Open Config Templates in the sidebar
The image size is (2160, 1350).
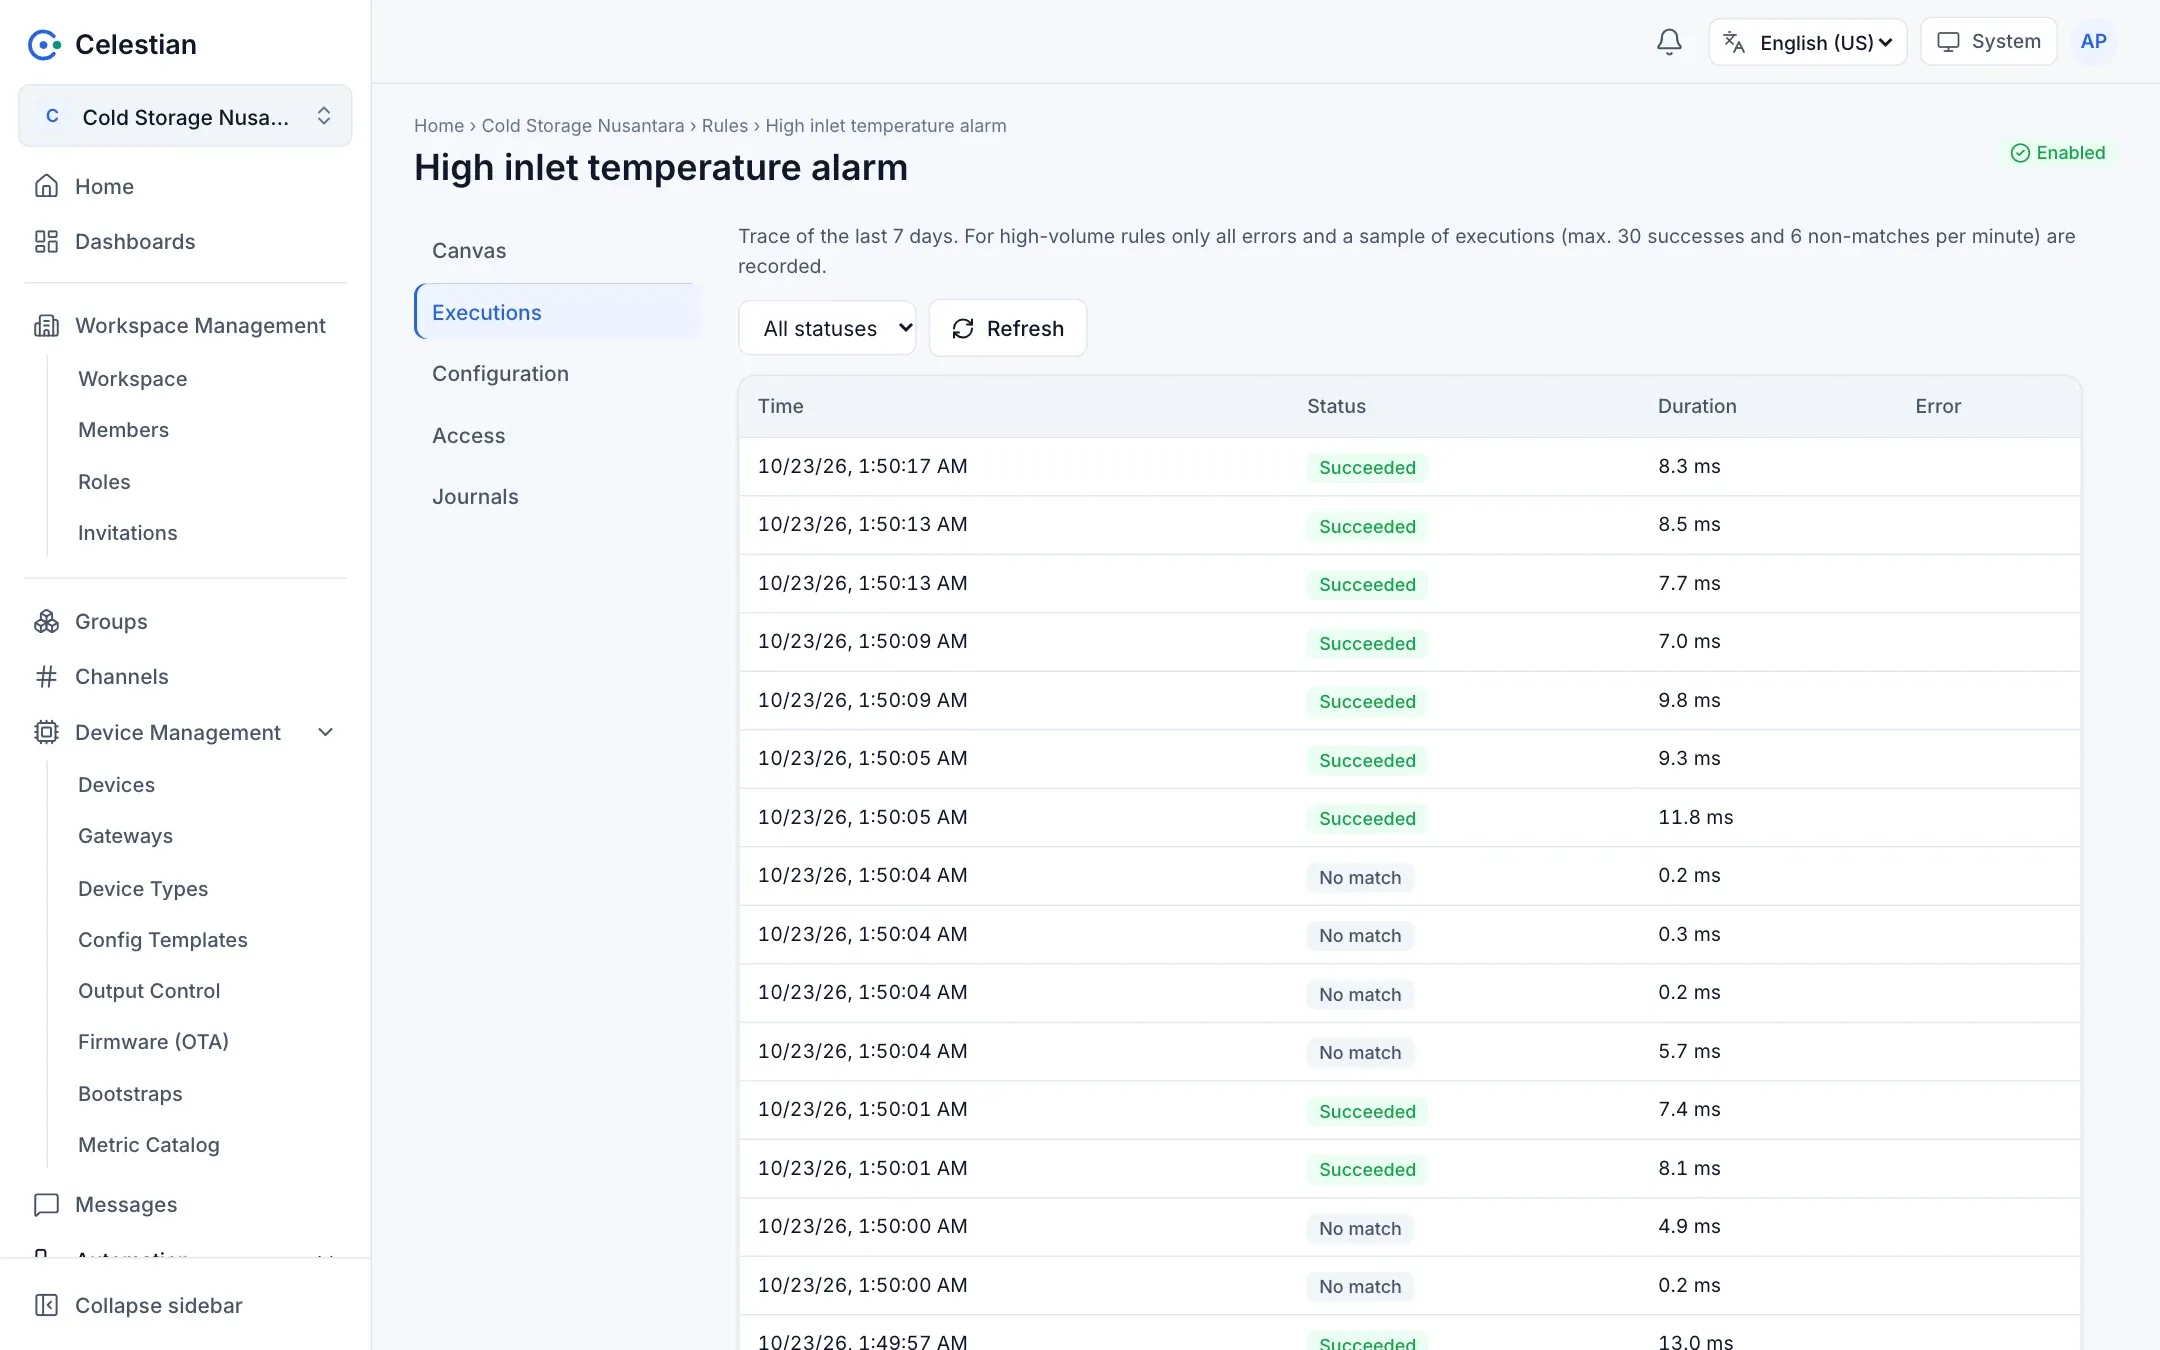pos(163,940)
